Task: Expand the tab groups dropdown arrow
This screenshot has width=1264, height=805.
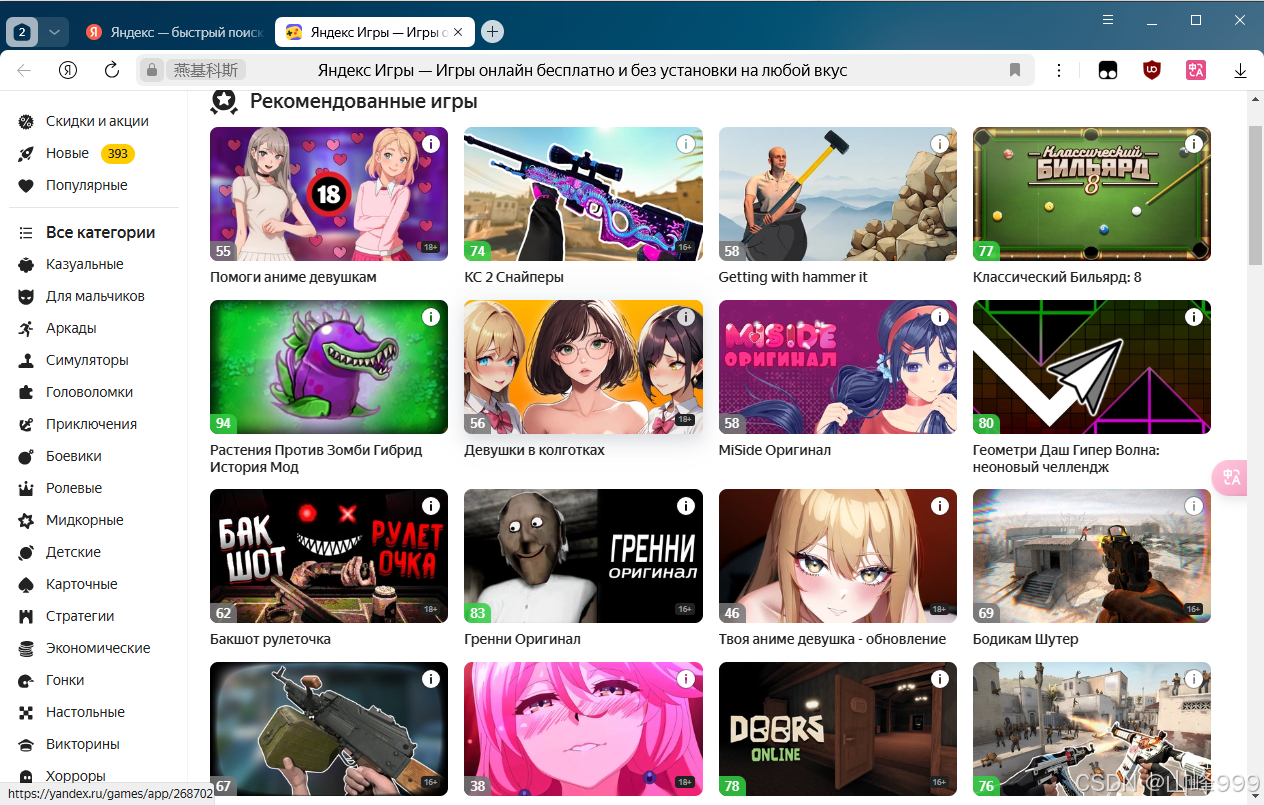Action: (54, 32)
